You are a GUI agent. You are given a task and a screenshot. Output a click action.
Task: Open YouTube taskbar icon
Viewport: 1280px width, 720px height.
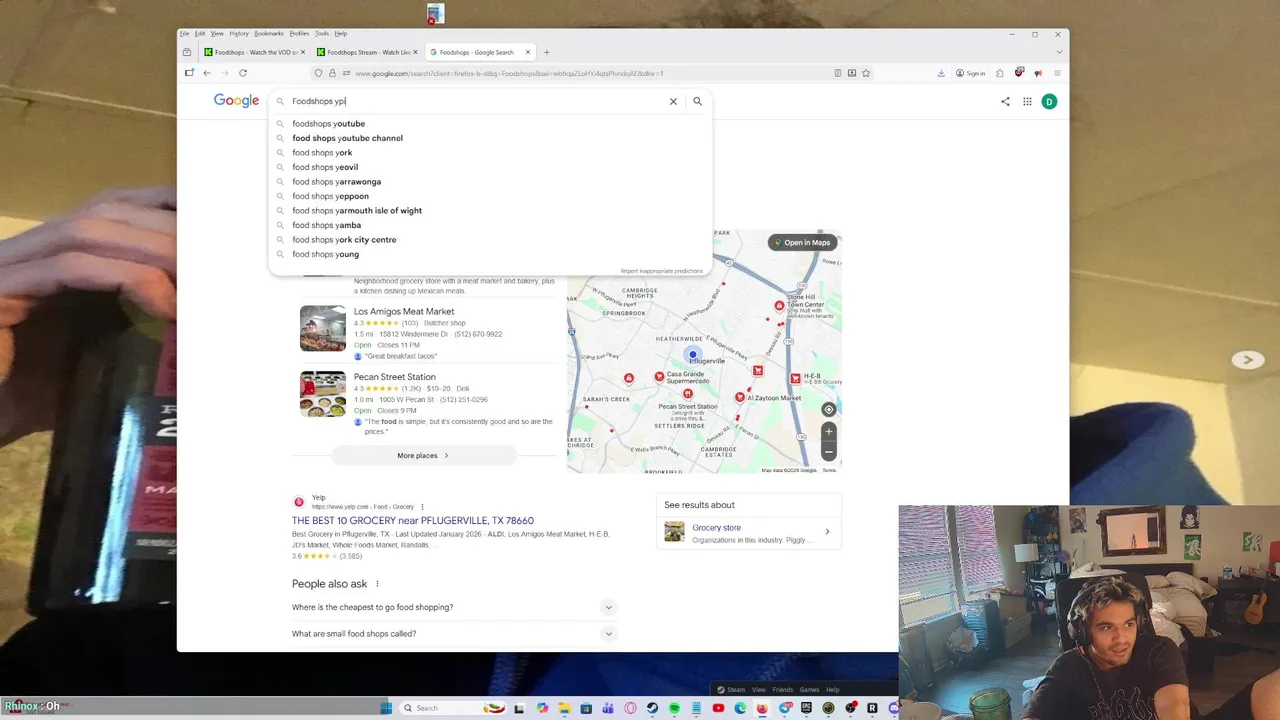tap(718, 708)
